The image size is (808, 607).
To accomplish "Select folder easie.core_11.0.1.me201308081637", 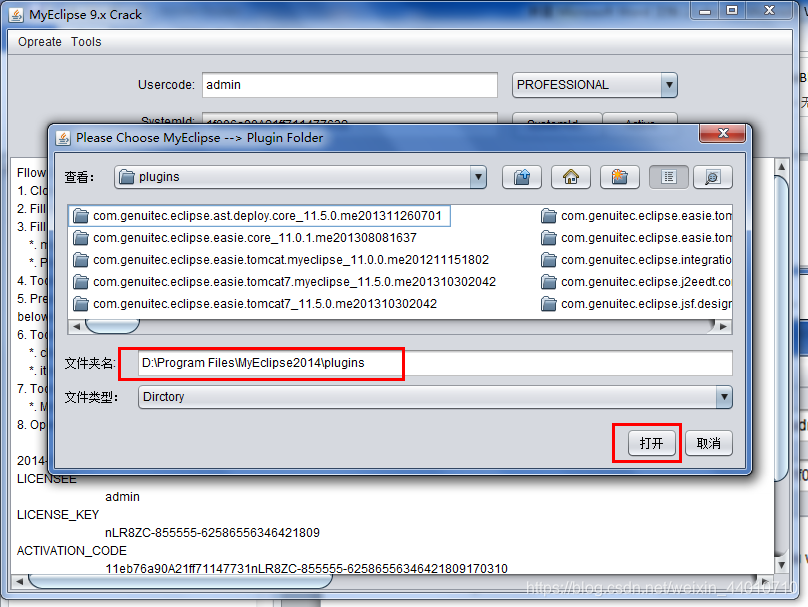I will point(244,238).
